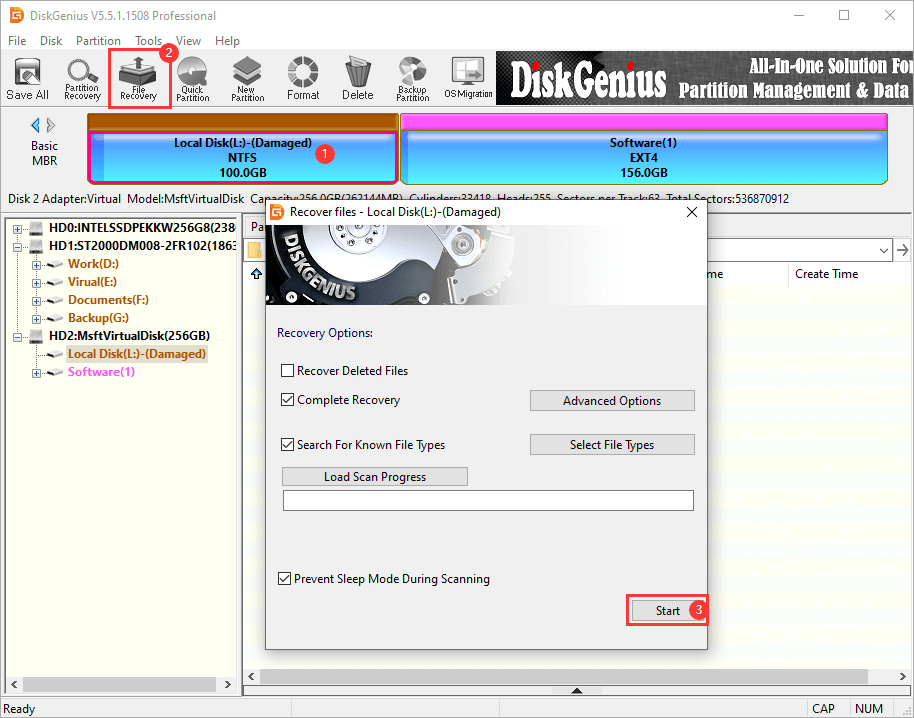Click the Select File Types button
The height and width of the screenshot is (718, 914).
pos(612,445)
